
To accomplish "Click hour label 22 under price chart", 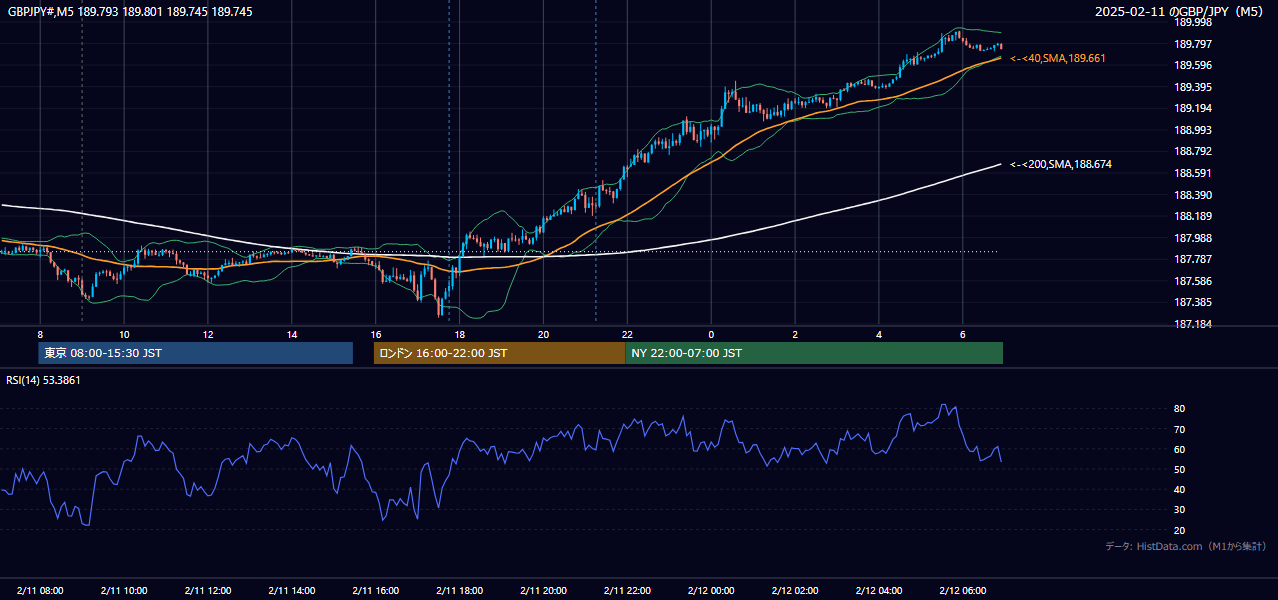I will [627, 334].
